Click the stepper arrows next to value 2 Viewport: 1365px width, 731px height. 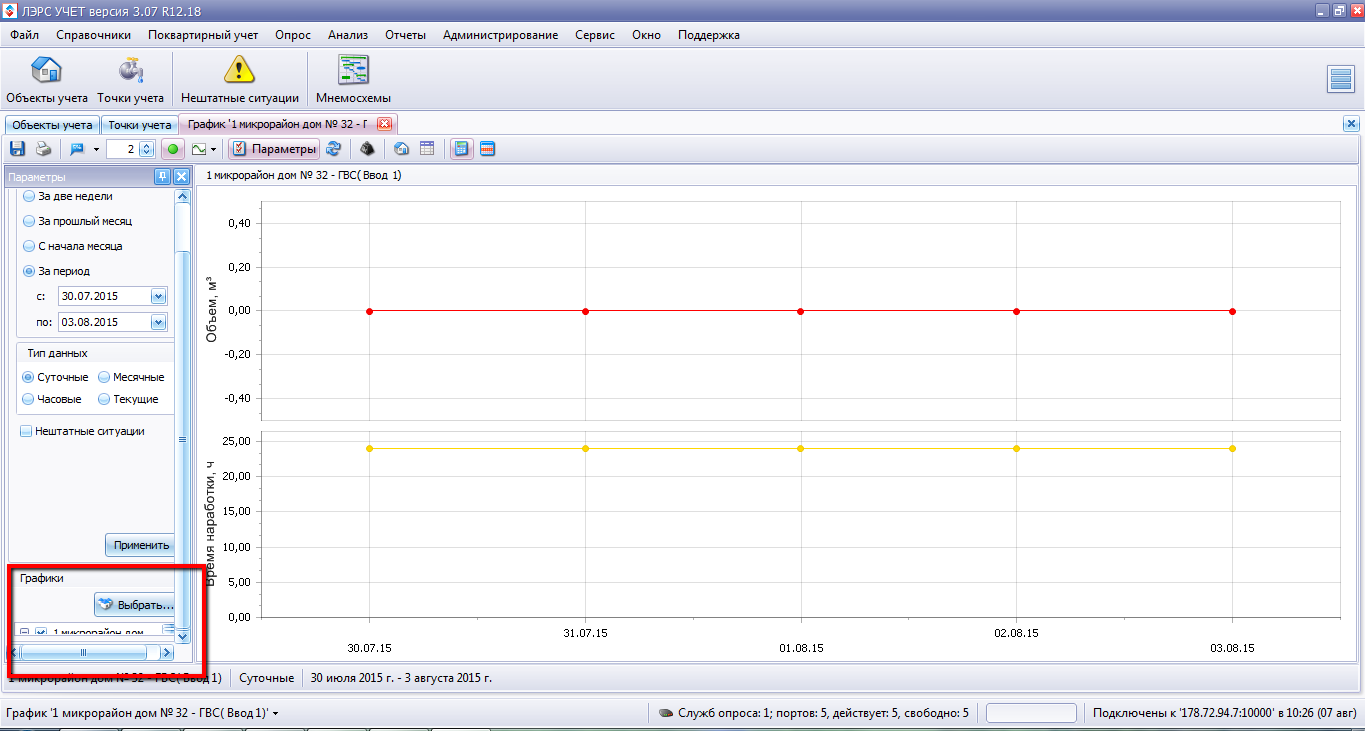click(x=146, y=149)
